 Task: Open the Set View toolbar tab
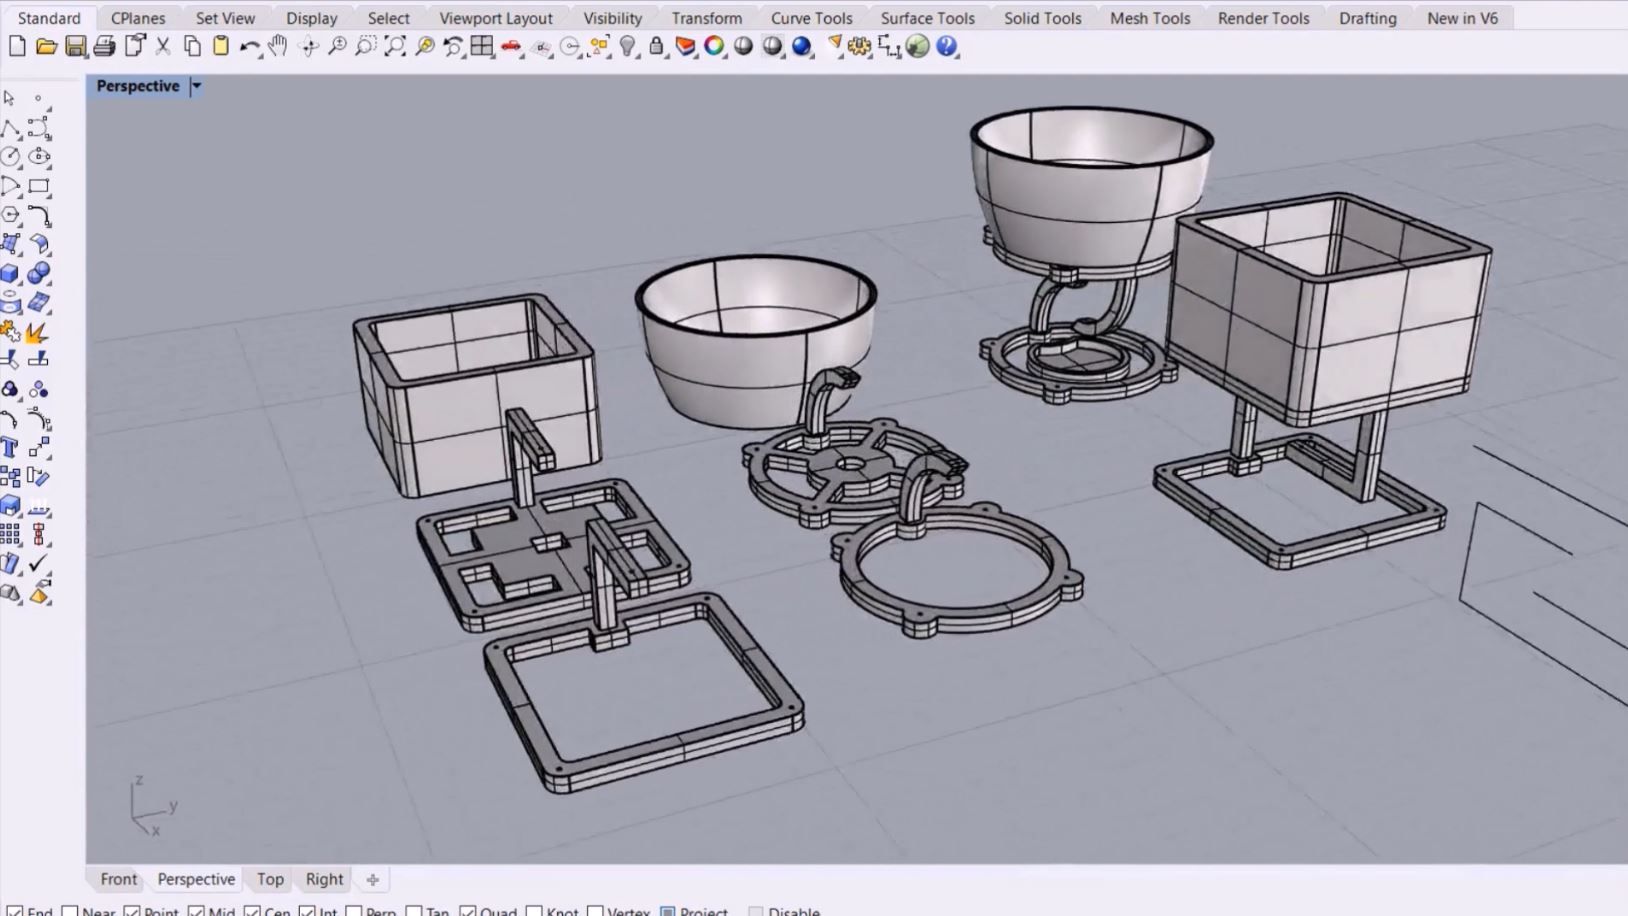tap(225, 18)
